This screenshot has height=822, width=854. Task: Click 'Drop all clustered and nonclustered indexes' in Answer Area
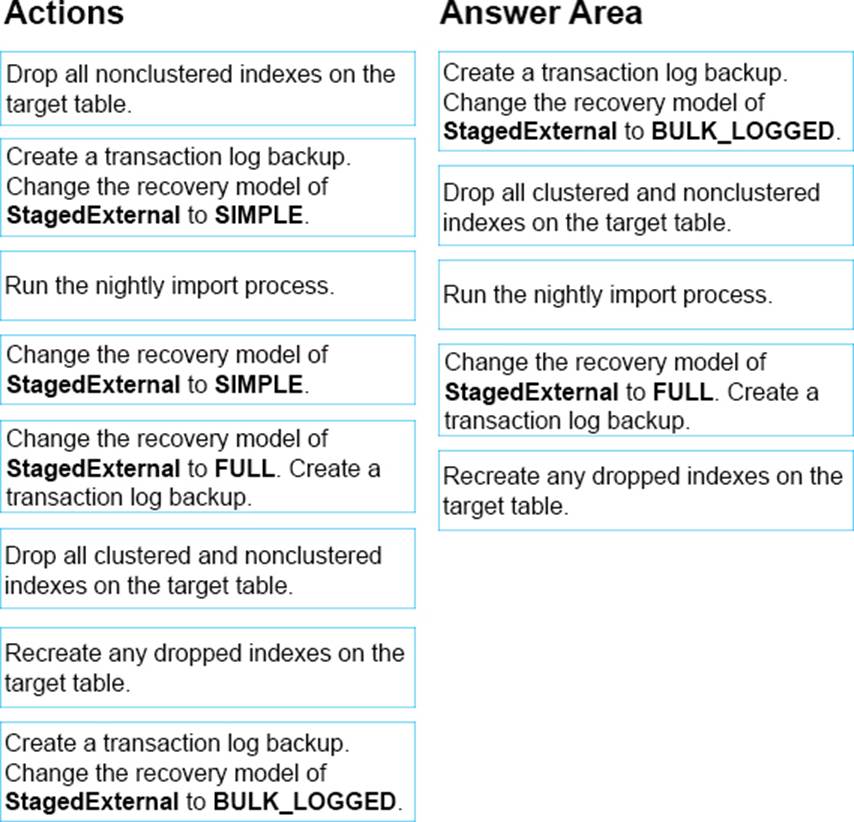point(645,207)
